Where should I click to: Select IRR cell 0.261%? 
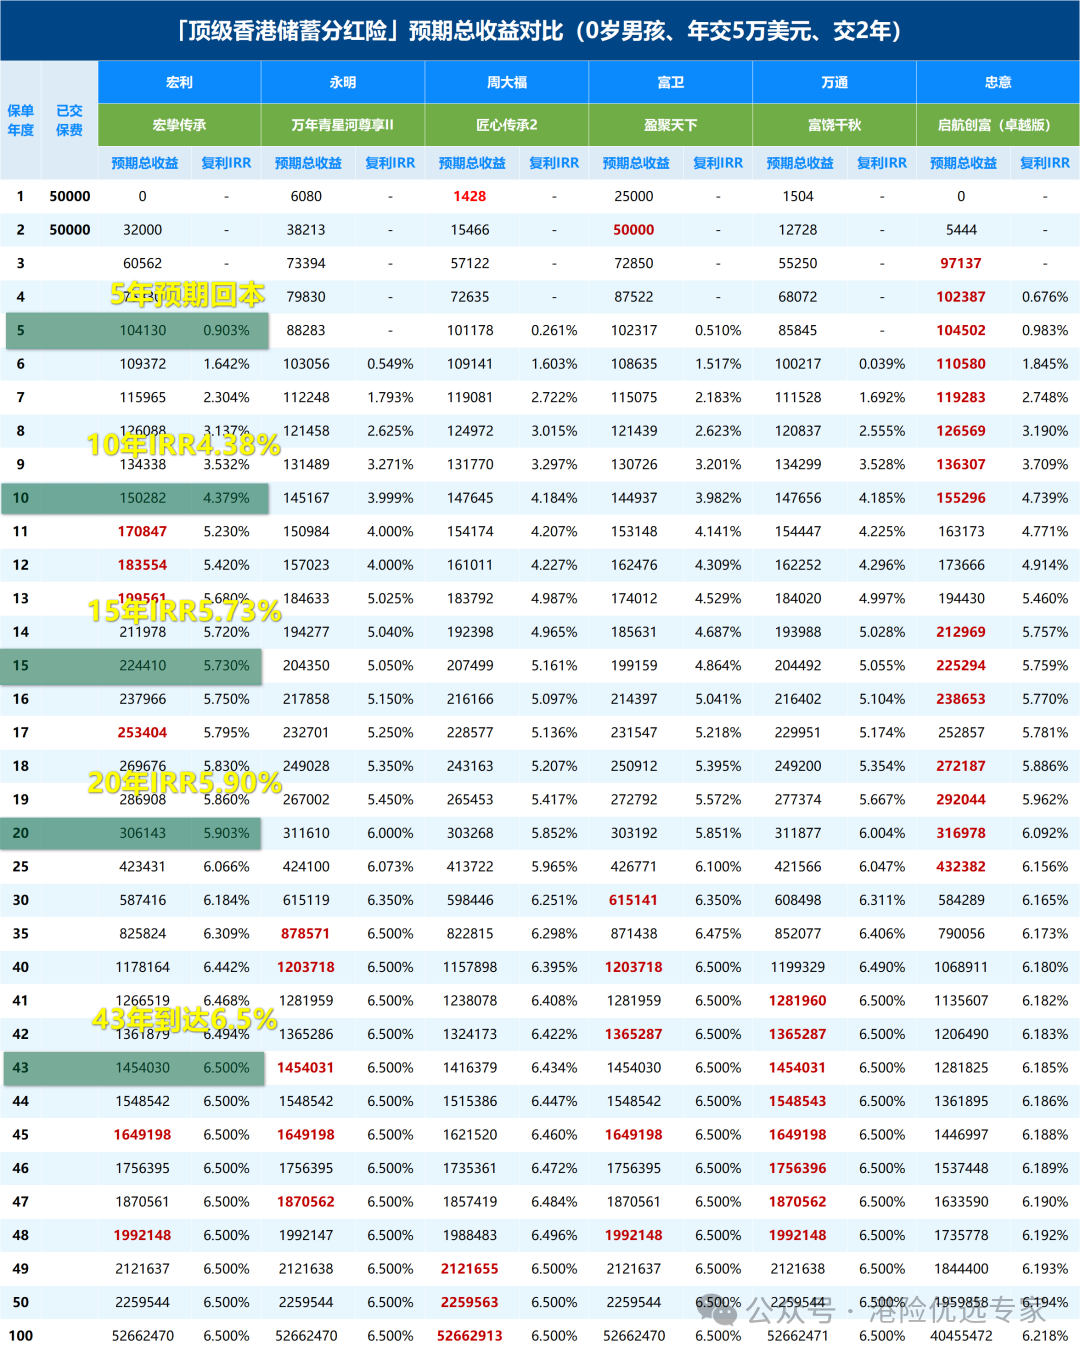click(x=554, y=331)
